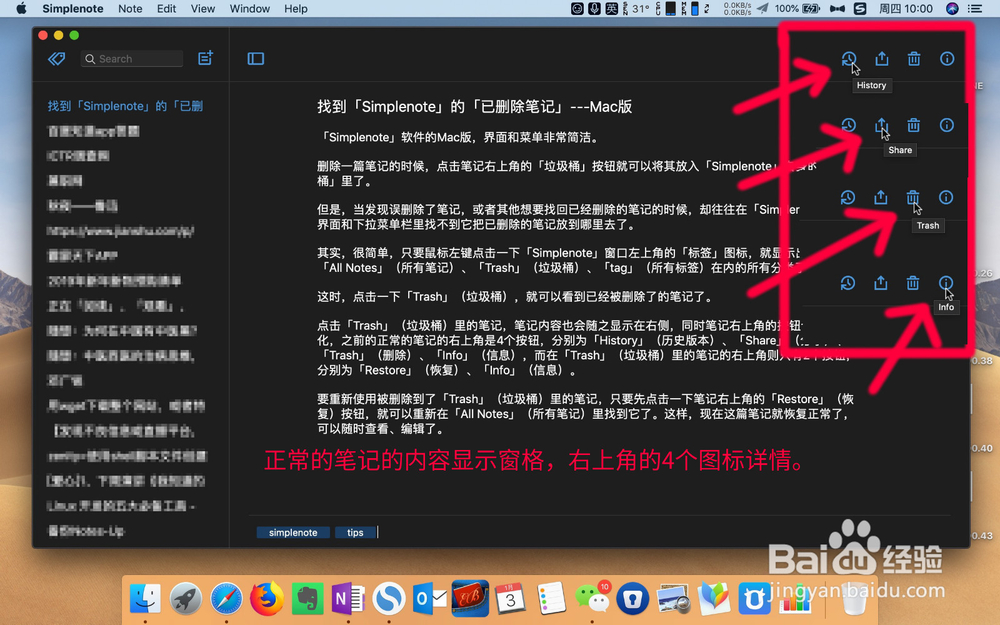Click the simplenote tag chip
The width and height of the screenshot is (1000, 625).
pyautogui.click(x=293, y=533)
